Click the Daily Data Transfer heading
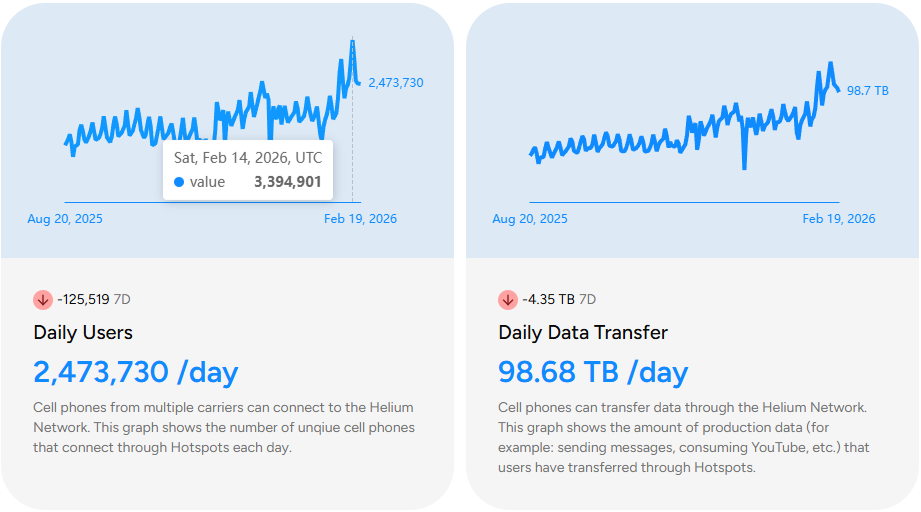921x512 pixels. (583, 333)
